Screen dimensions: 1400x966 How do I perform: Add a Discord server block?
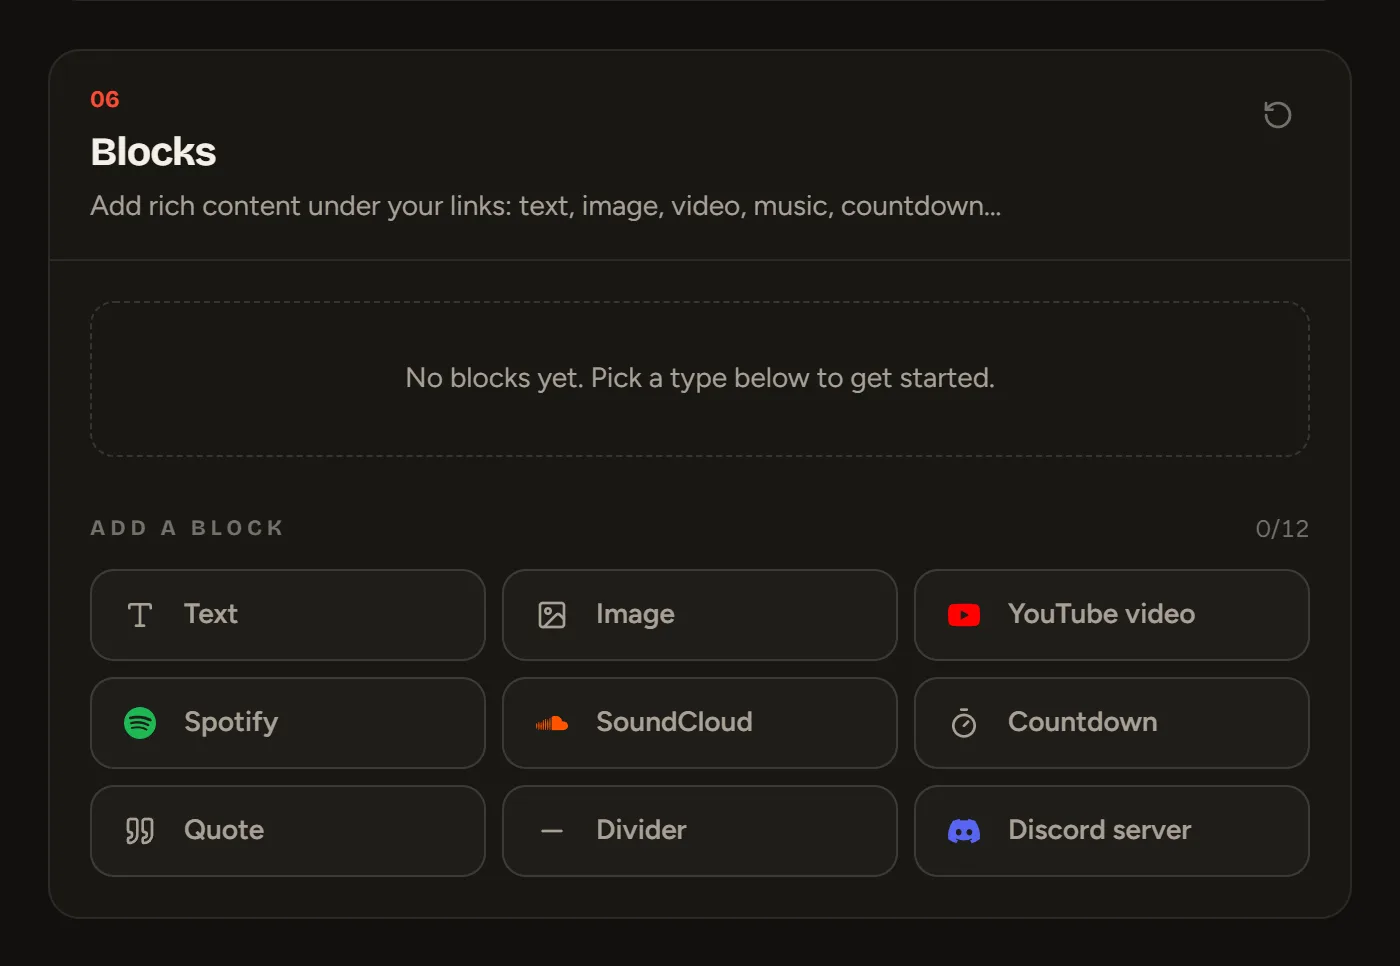1112,831
